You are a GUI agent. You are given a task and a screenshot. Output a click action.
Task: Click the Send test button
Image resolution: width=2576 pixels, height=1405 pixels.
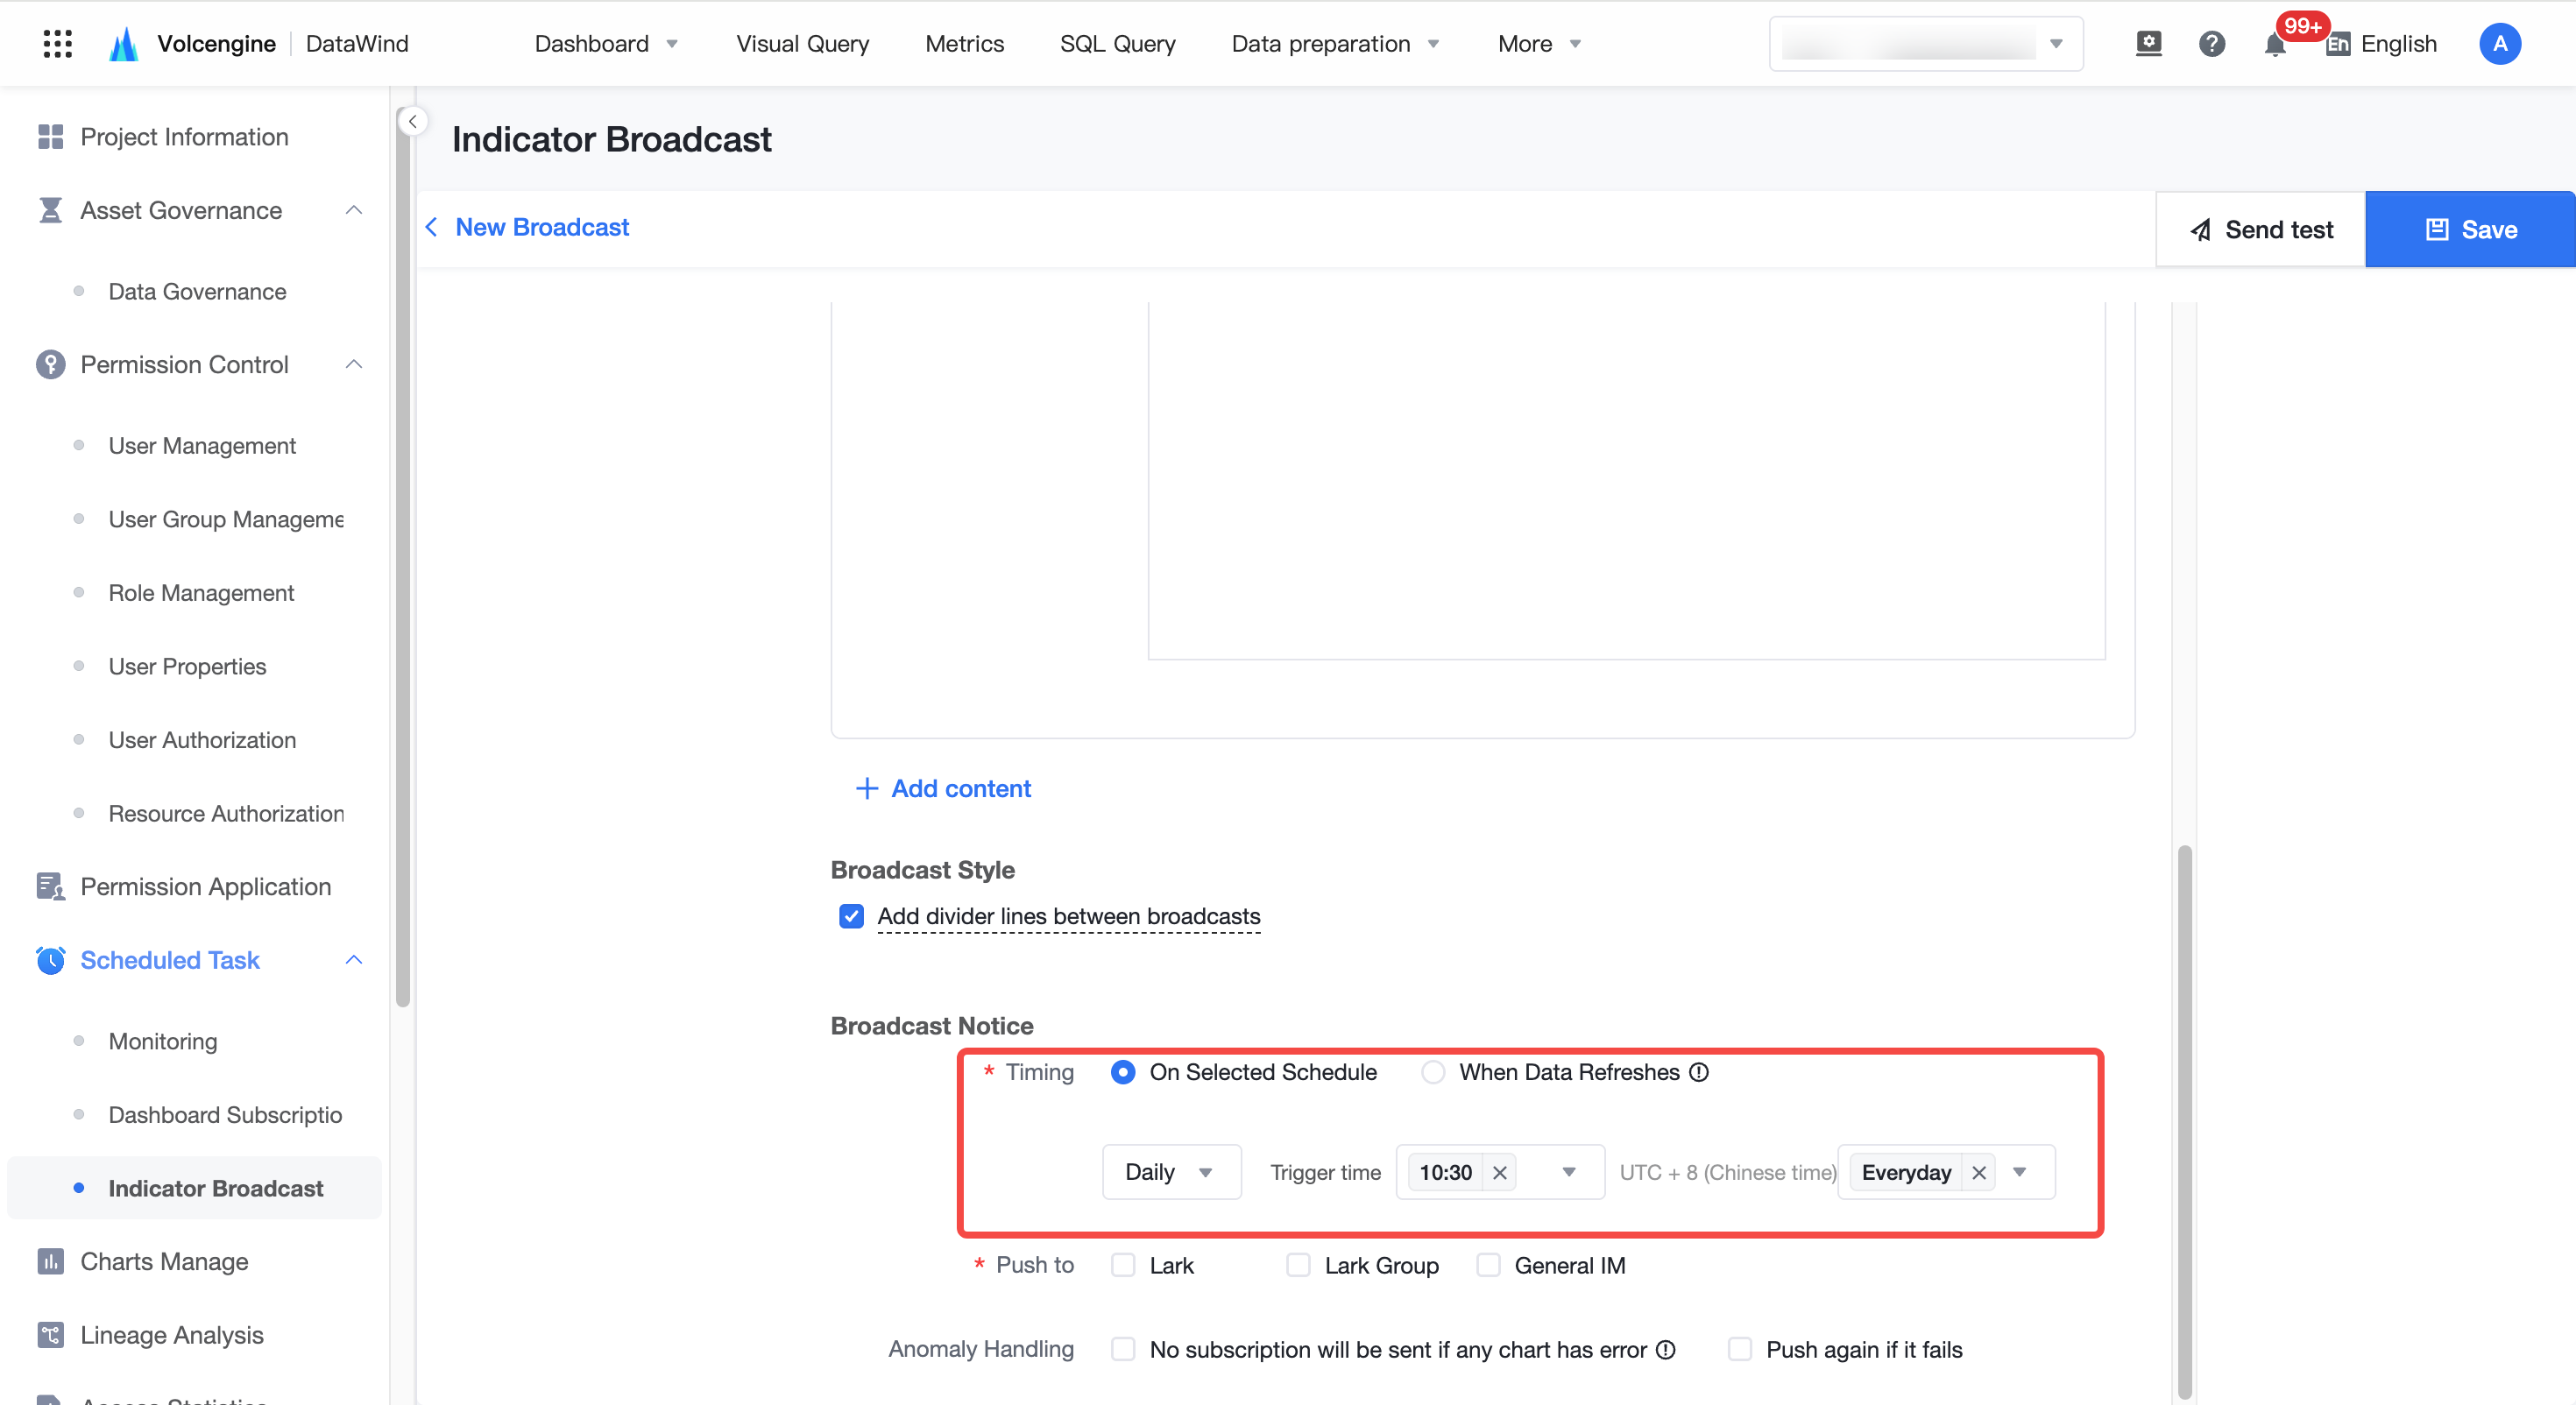tap(2261, 229)
